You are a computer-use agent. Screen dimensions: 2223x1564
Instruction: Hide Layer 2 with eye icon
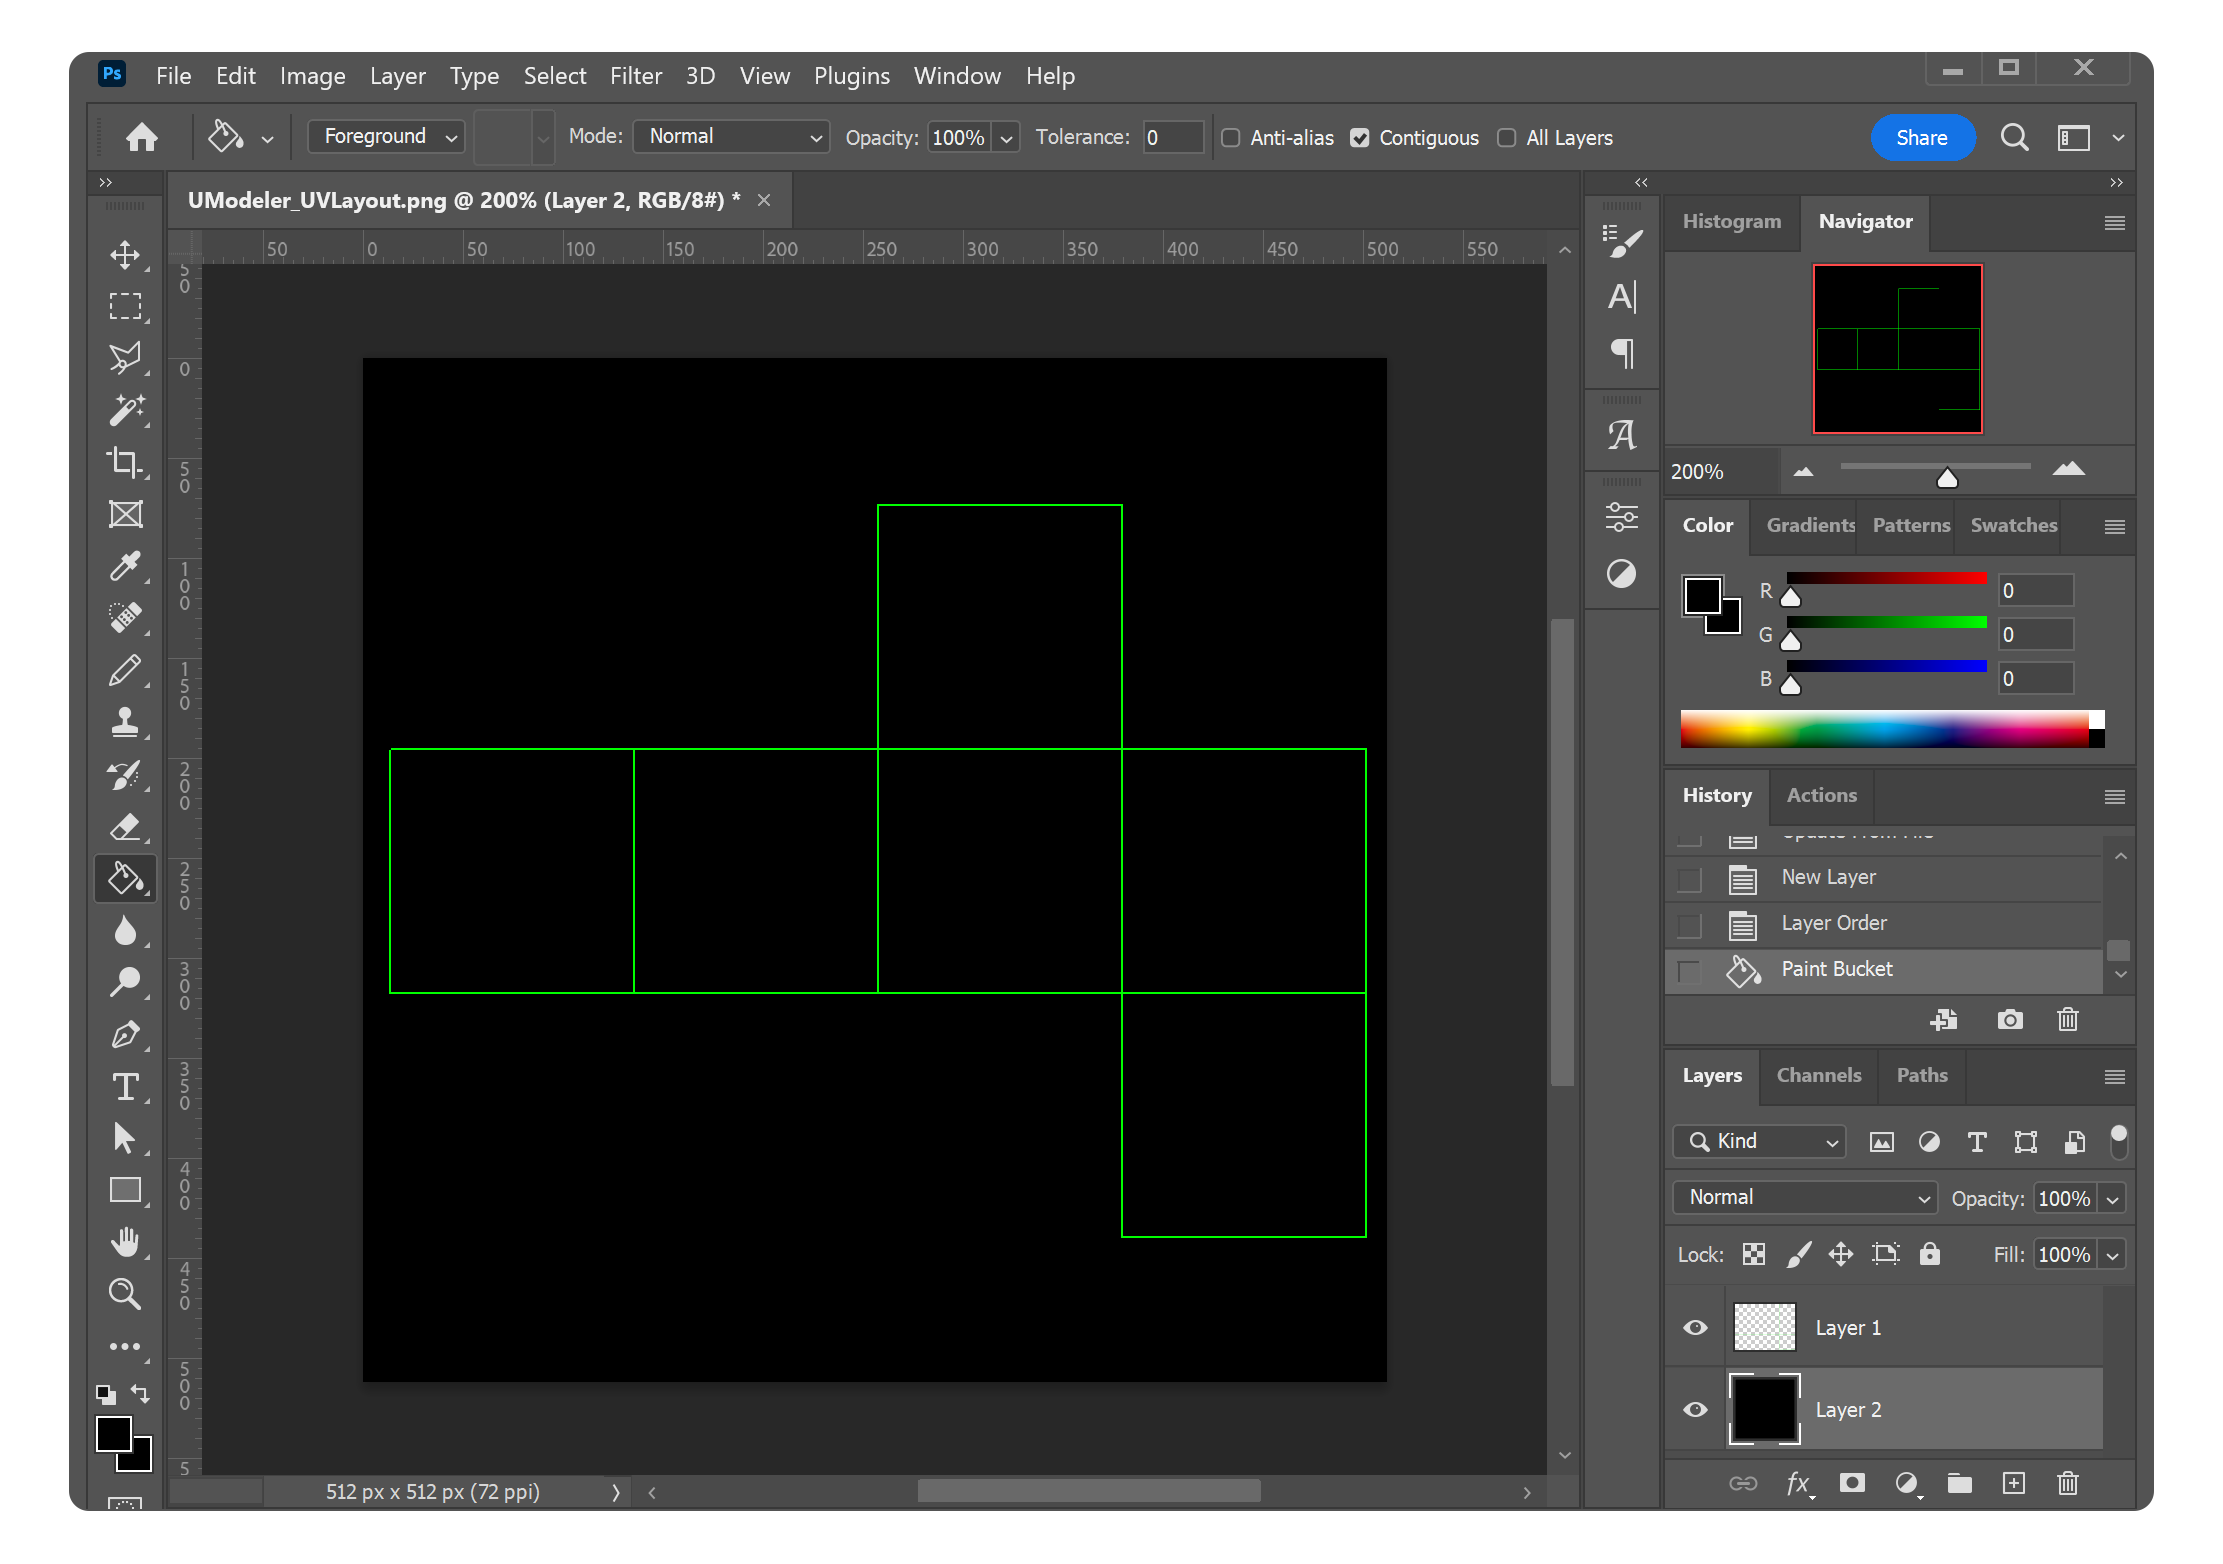(x=1695, y=1410)
